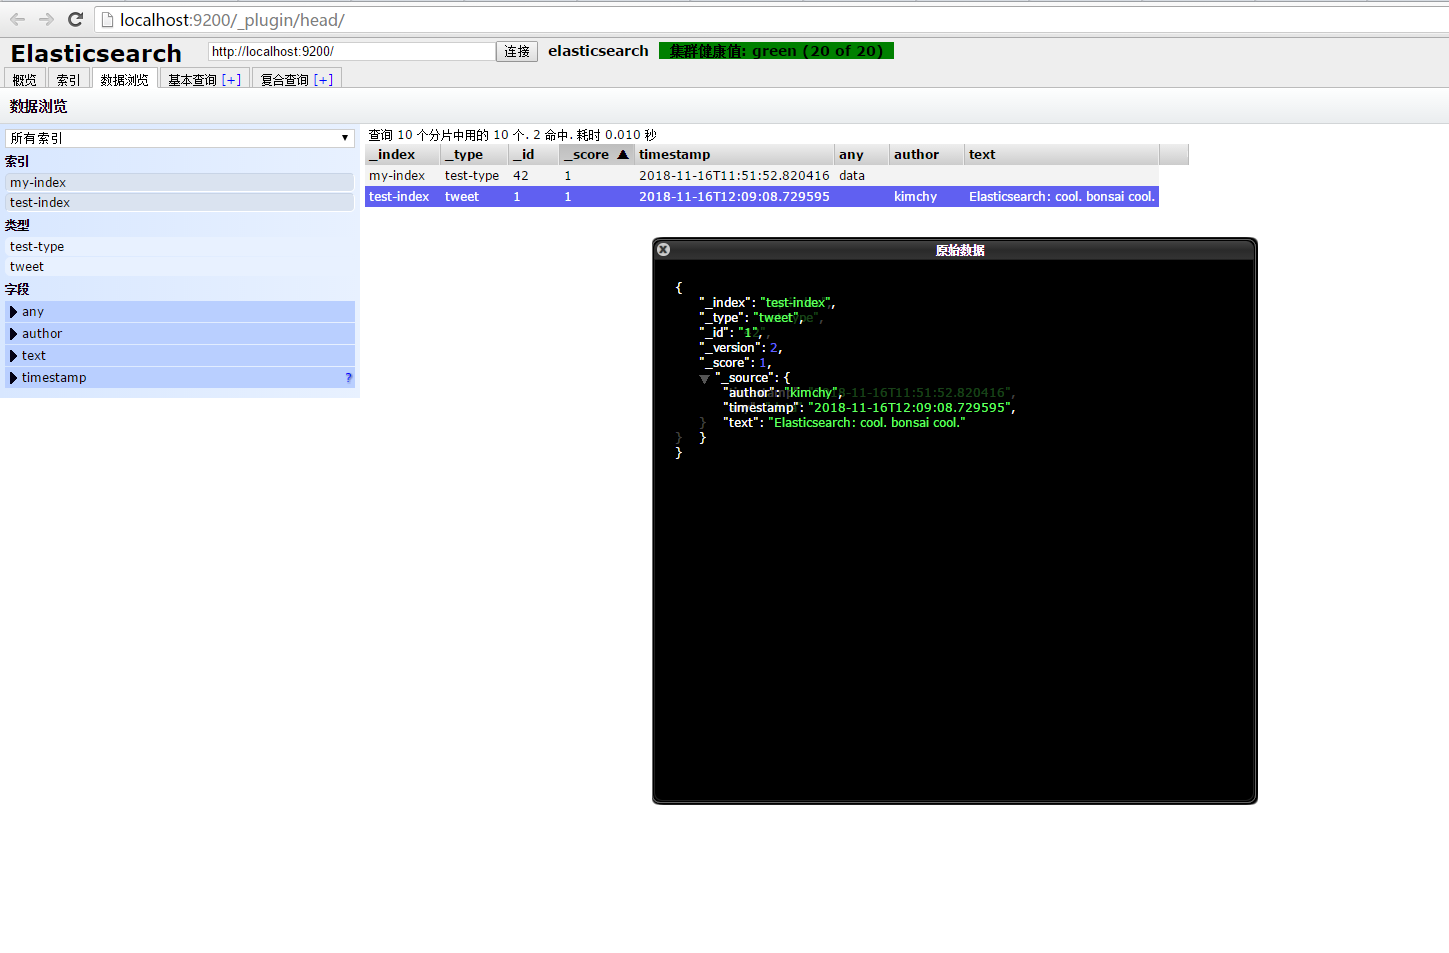Viewport: 1449px width, 953px height.
Task: Filter by my-index in the index list
Action: [180, 182]
